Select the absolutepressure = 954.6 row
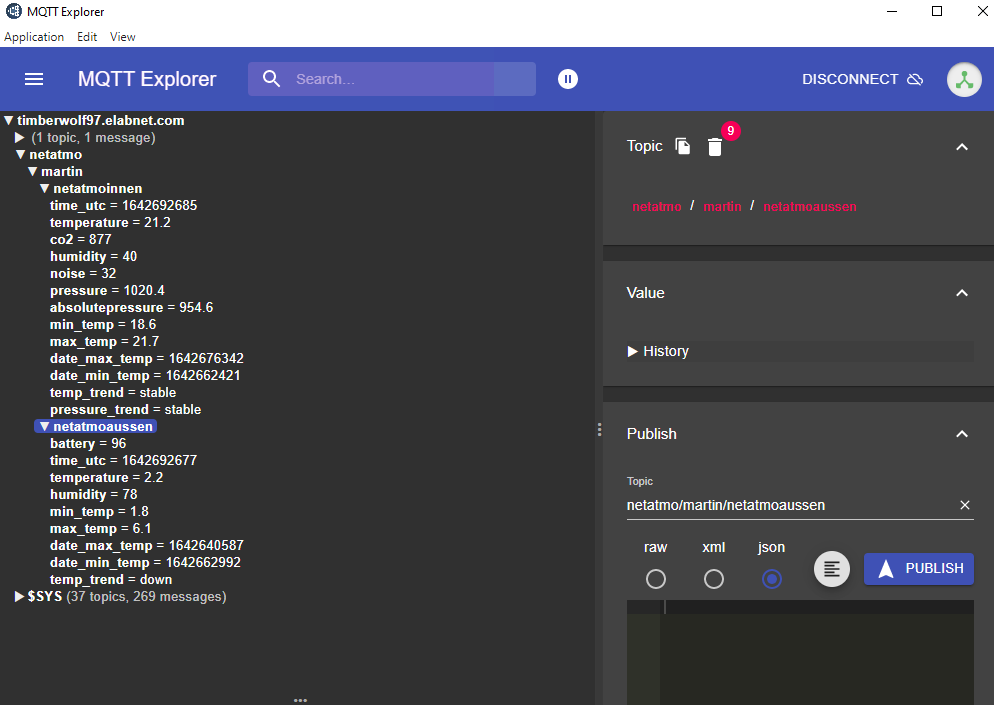The height and width of the screenshot is (705, 994). click(131, 307)
